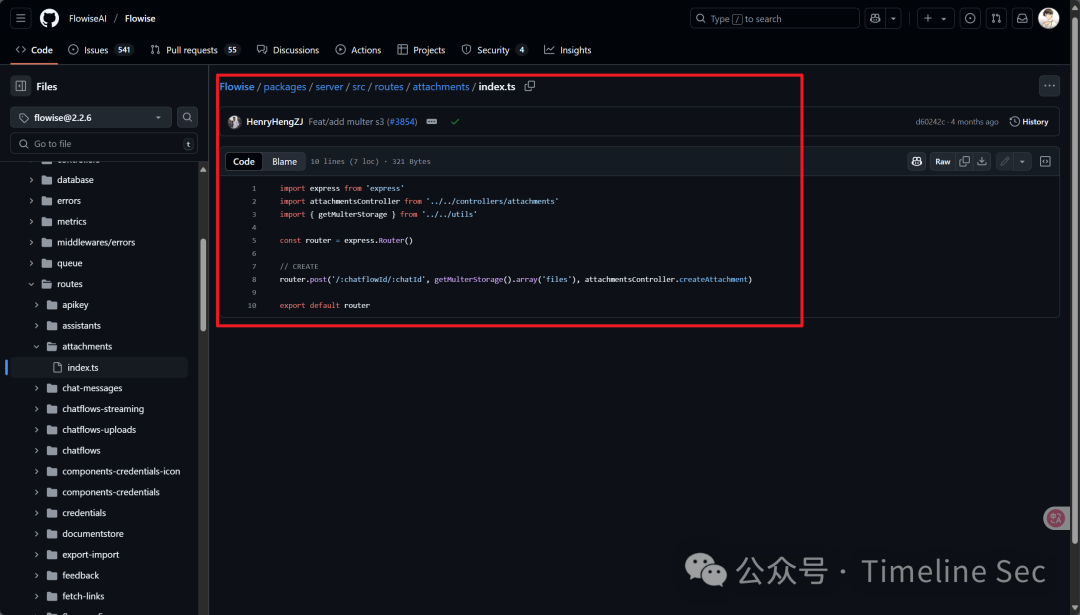This screenshot has height=615, width=1080.
Task: Select index.ts in the file tree
Action: click(x=83, y=368)
